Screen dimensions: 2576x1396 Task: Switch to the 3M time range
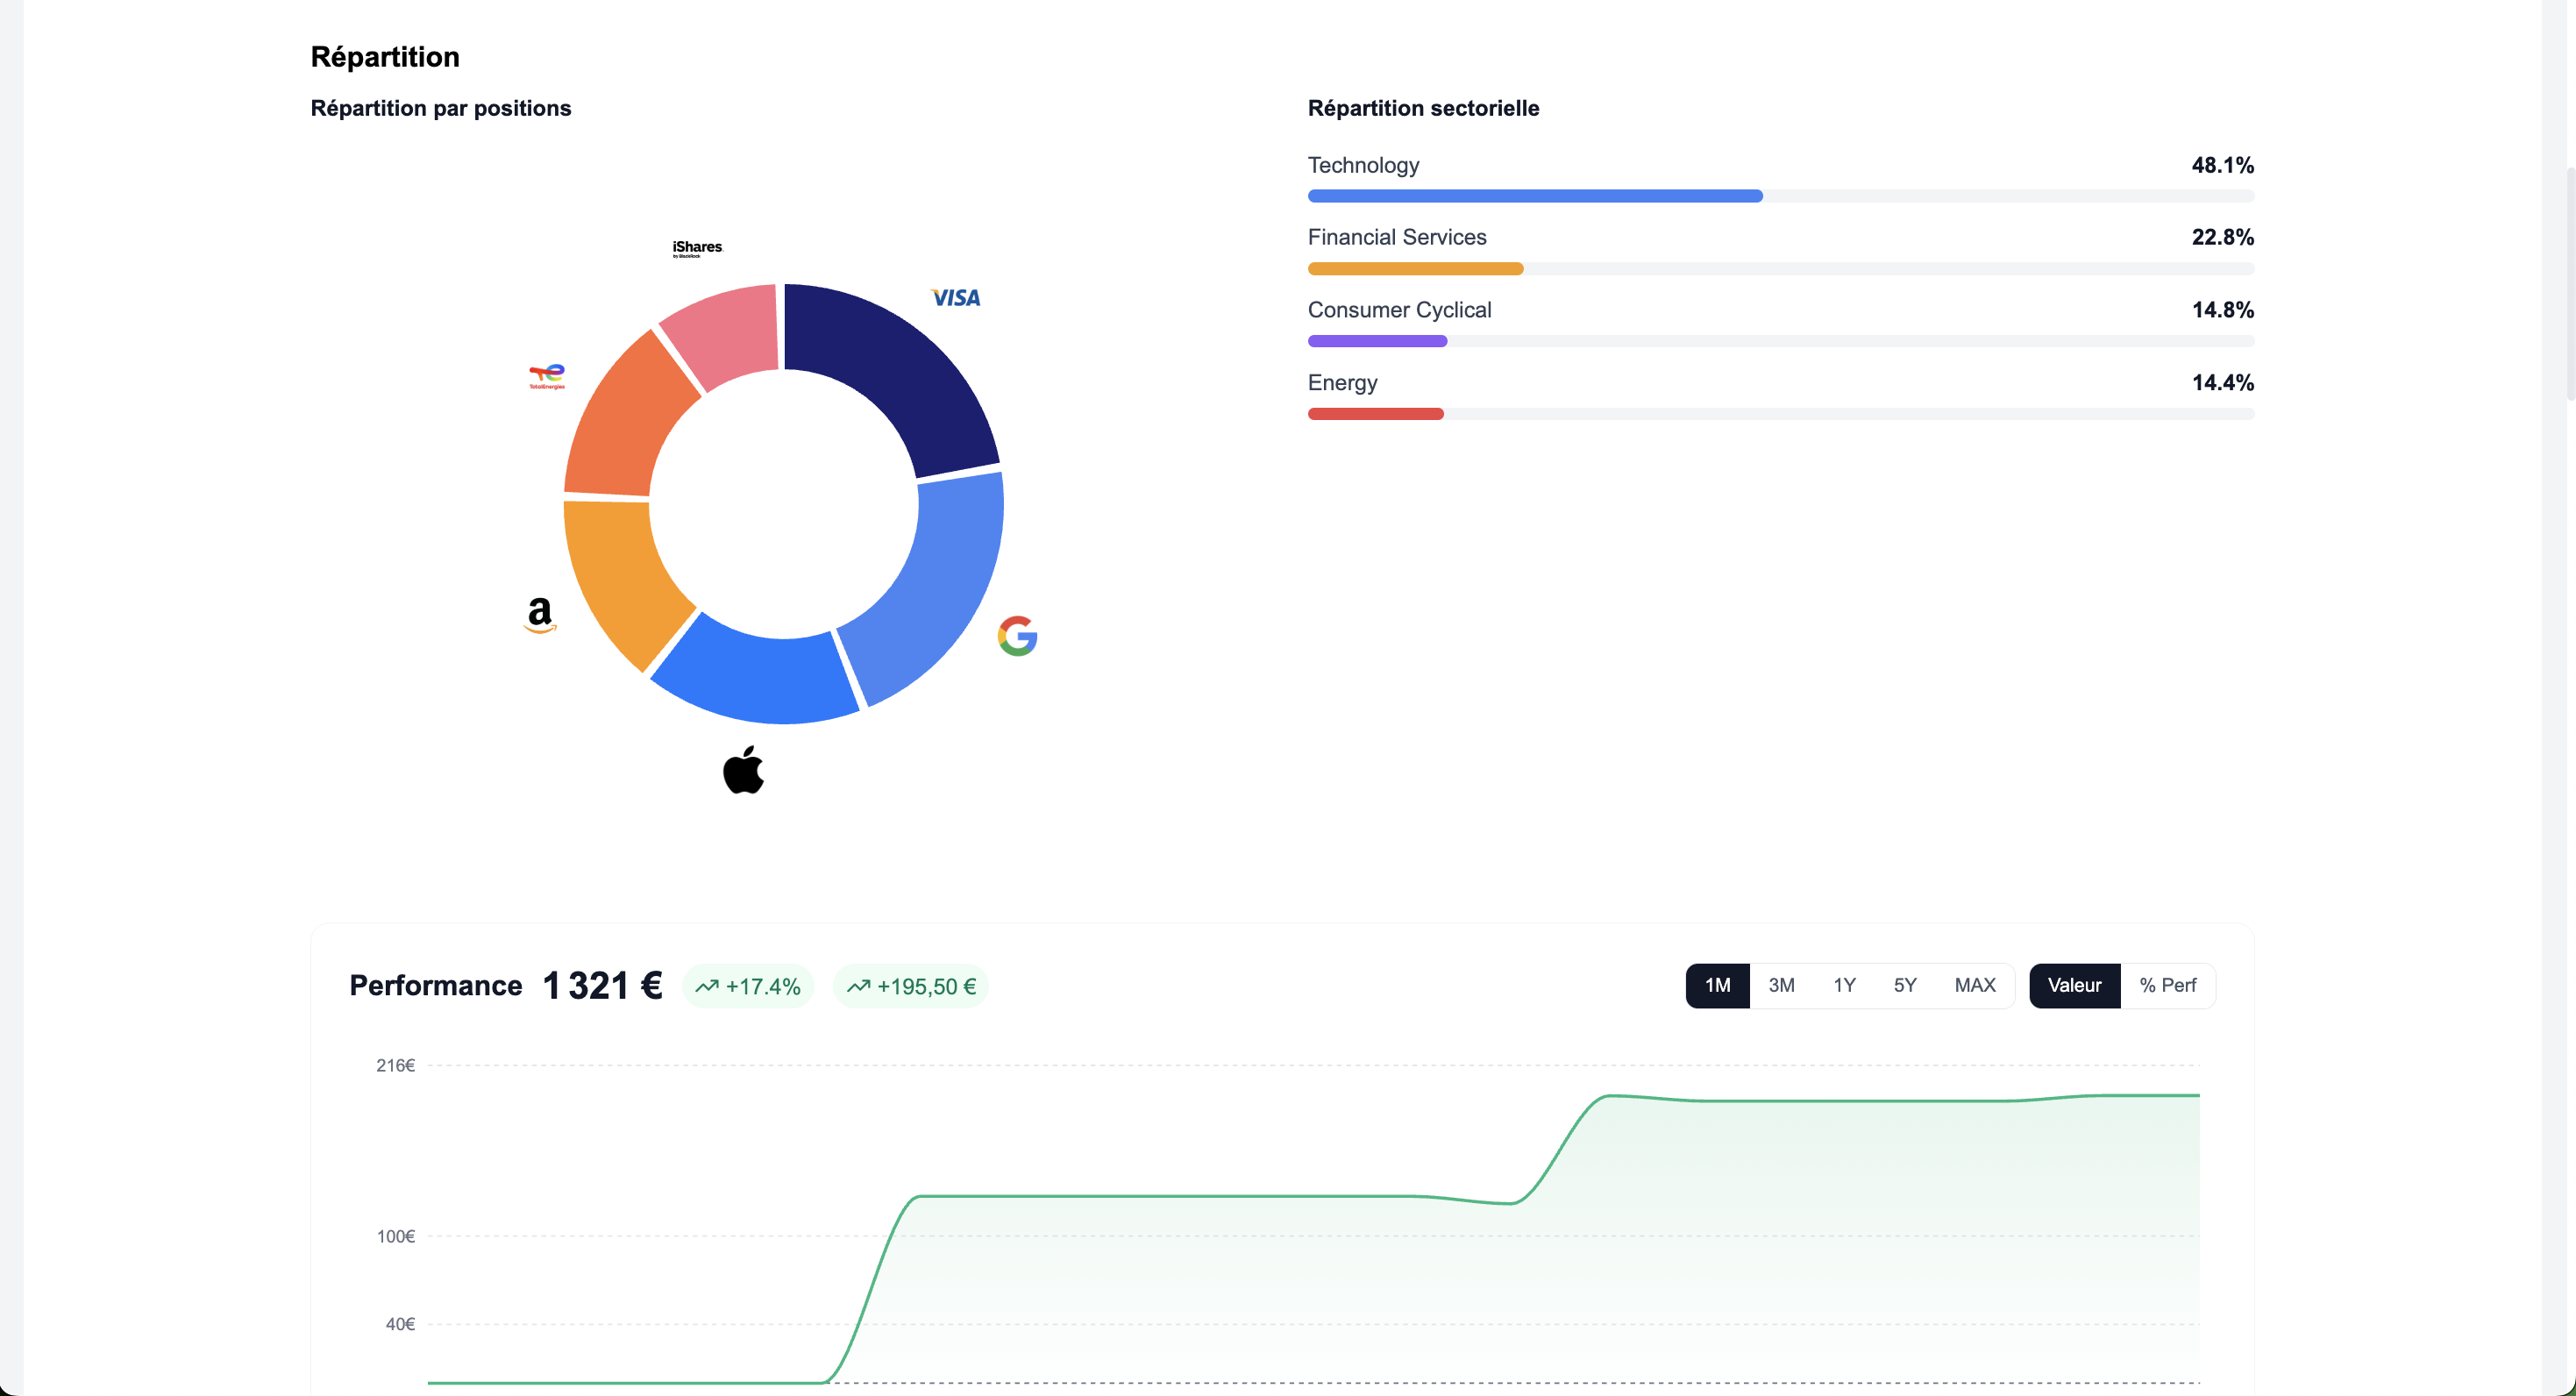tap(1781, 985)
